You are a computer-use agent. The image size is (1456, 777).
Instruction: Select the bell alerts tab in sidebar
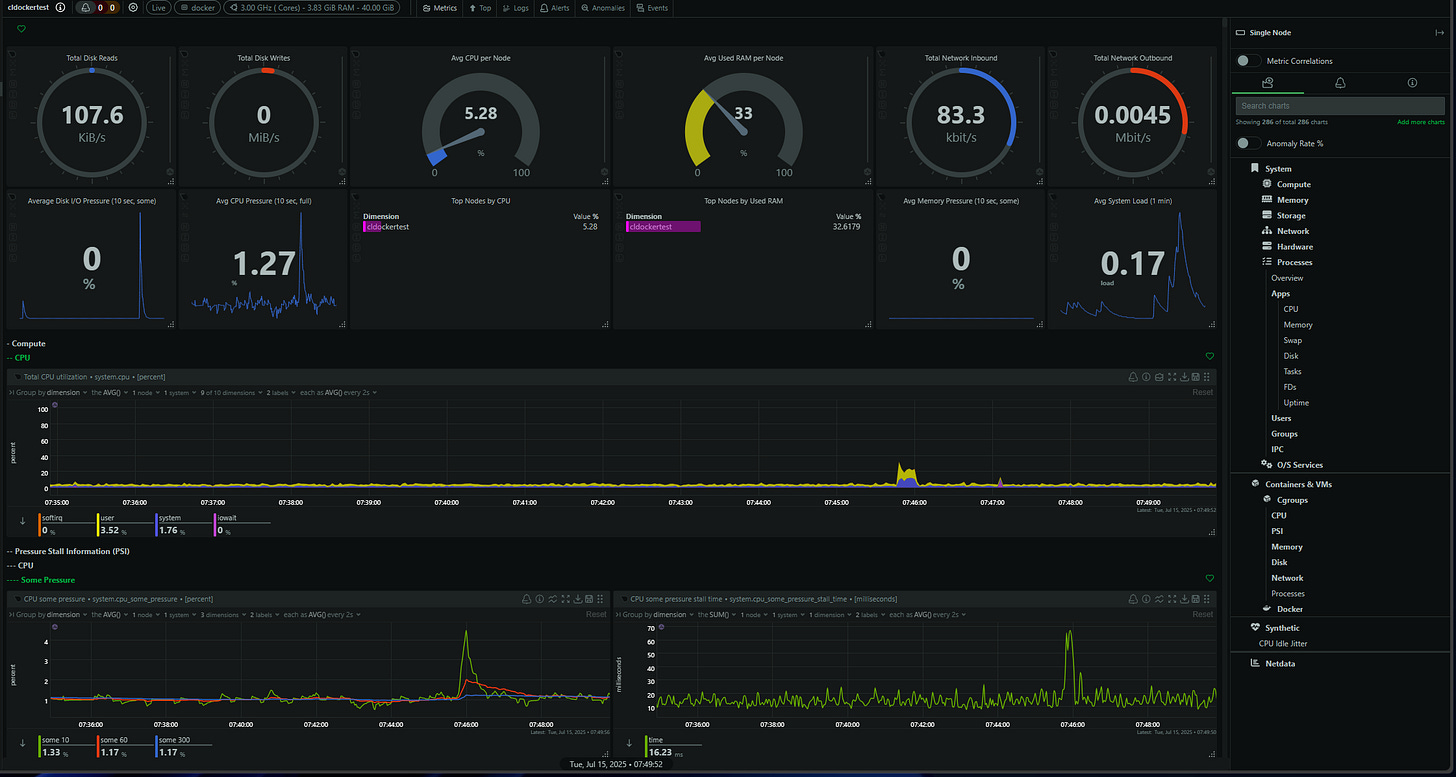pos(1340,83)
